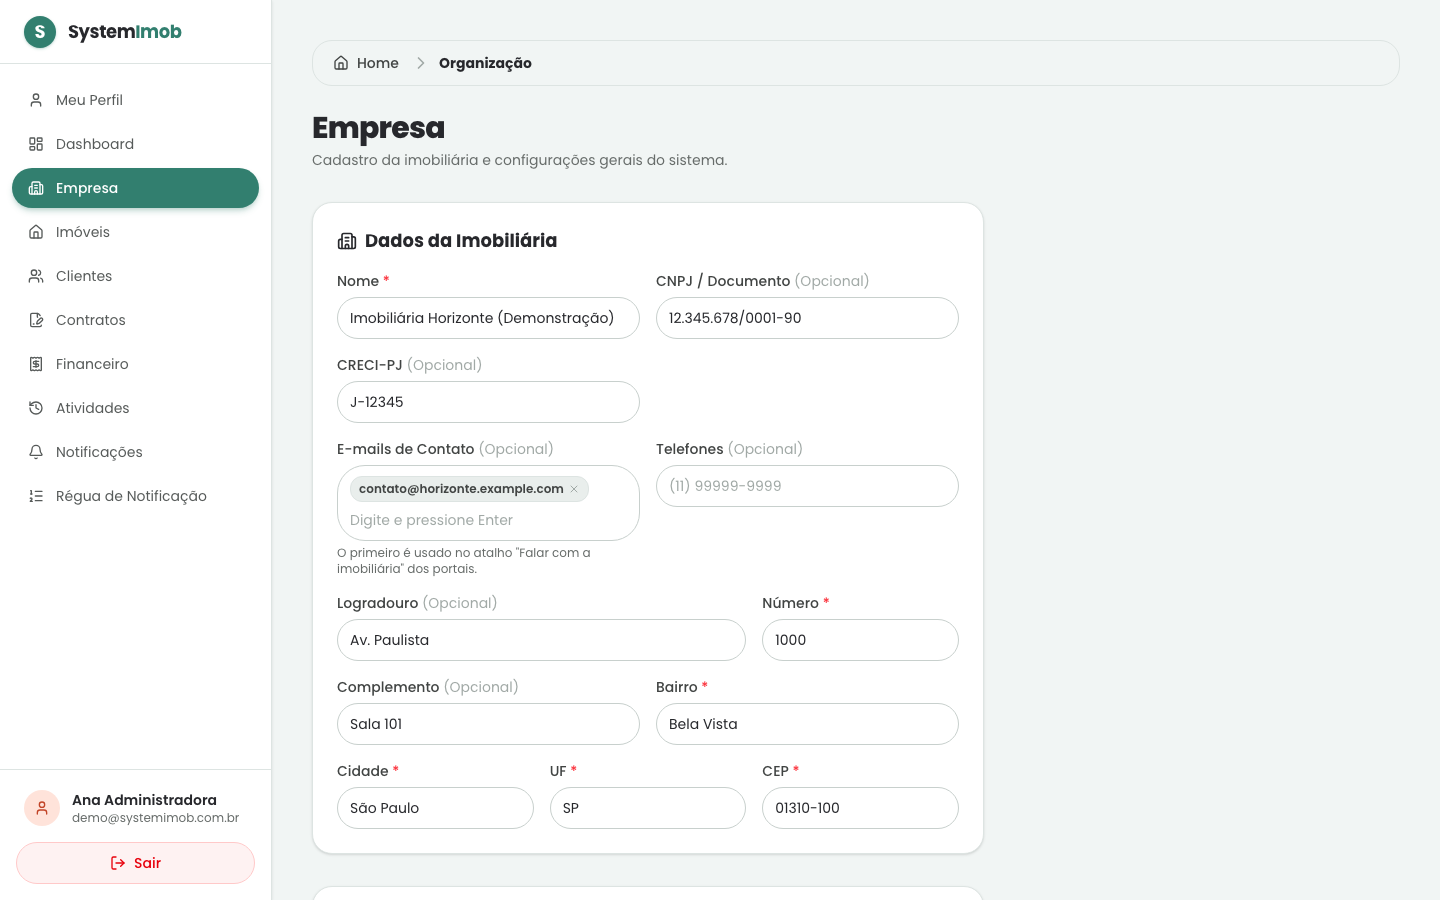
Task: Open Régua de Notificação
Action: pyautogui.click(x=135, y=496)
